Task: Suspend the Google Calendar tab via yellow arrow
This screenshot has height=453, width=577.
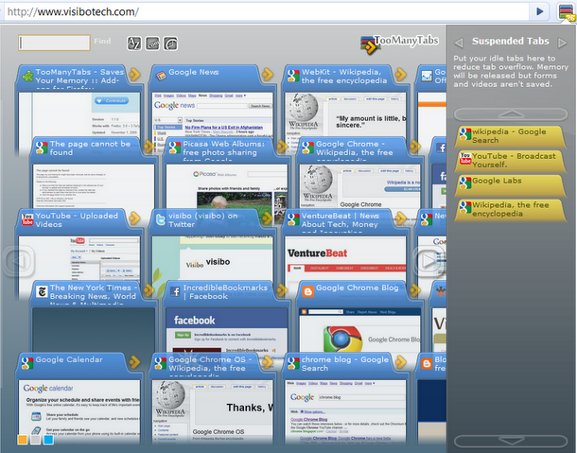Action: pos(135,362)
